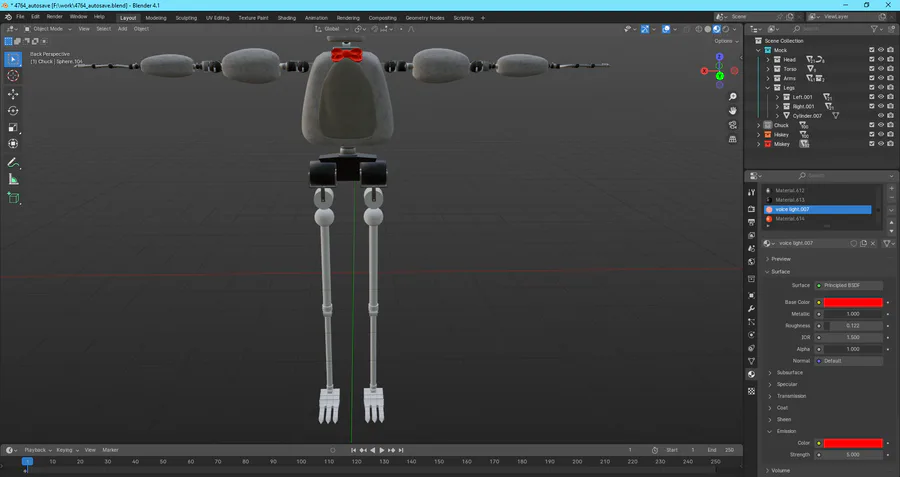900x477 pixels.
Task: Open the Render menu
Action: point(55,17)
